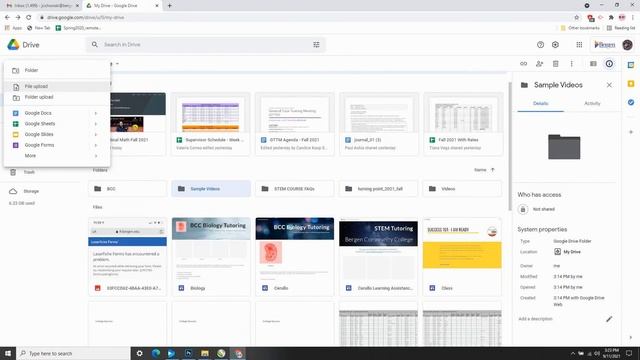Open the Tasks side panel icon
This screenshot has width=640, height=360.
click(x=631, y=102)
